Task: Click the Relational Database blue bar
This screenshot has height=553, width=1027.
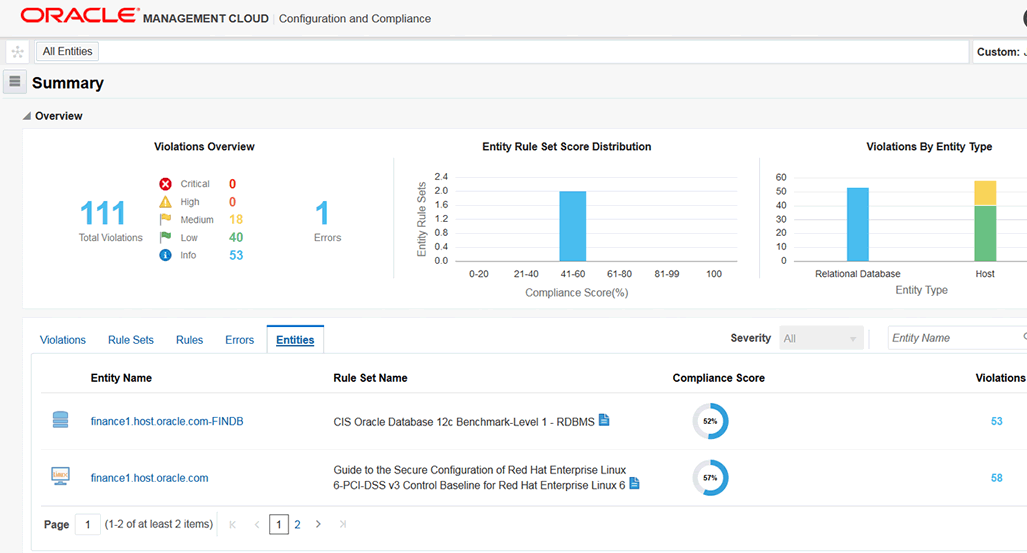Action: click(858, 224)
